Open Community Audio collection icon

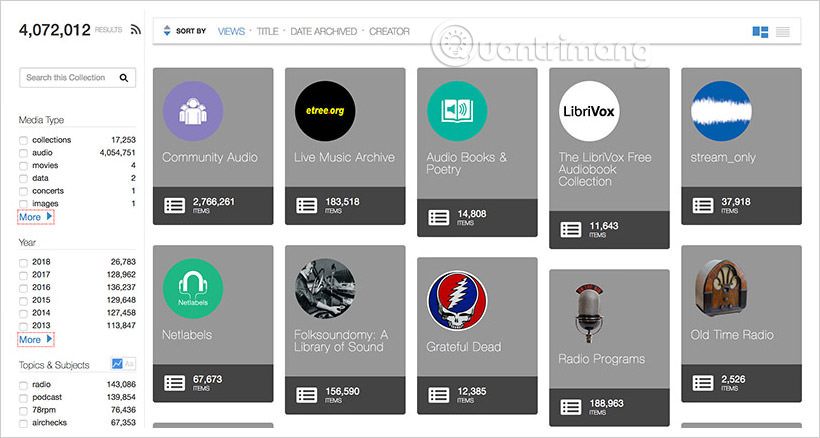(193, 111)
